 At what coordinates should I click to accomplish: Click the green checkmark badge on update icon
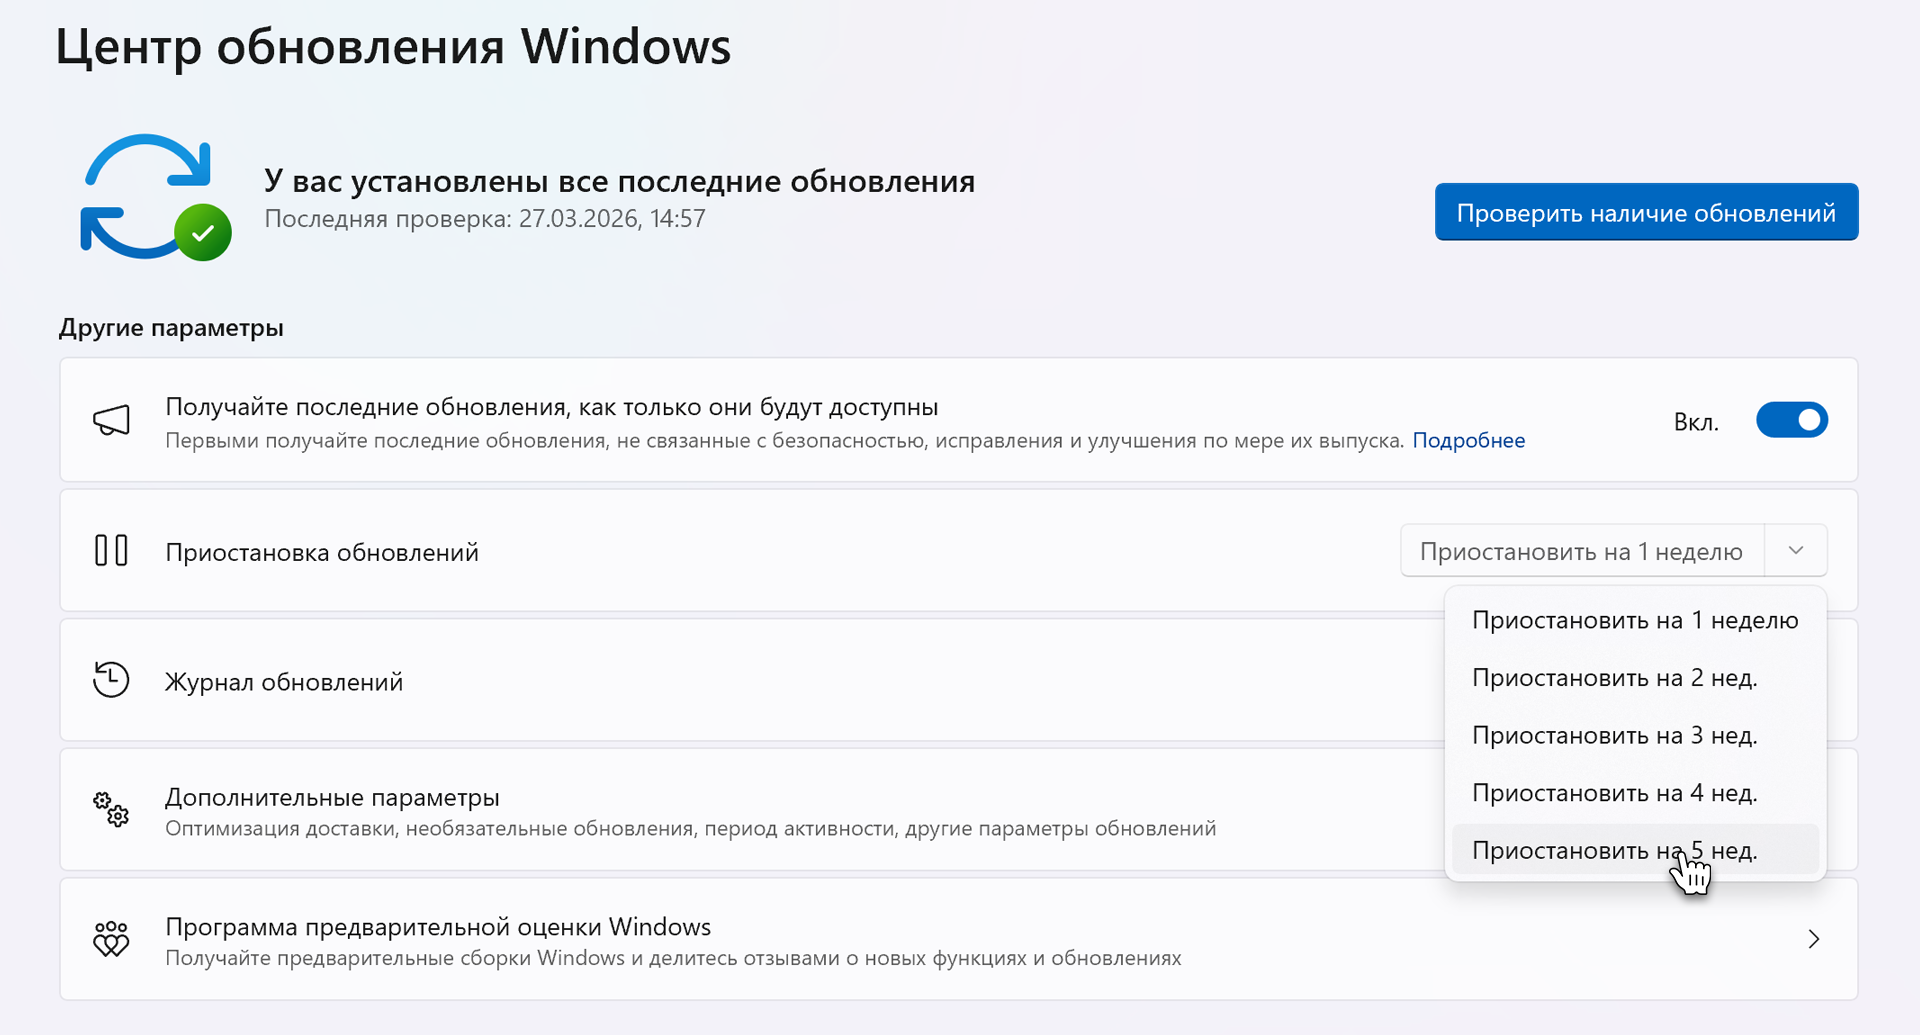point(203,233)
